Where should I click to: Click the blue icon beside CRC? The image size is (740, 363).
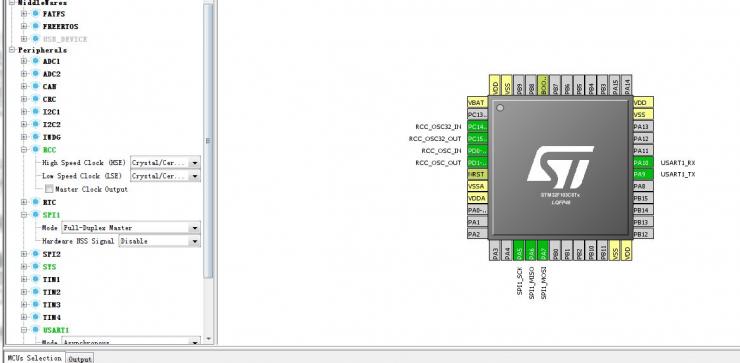[x=35, y=99]
